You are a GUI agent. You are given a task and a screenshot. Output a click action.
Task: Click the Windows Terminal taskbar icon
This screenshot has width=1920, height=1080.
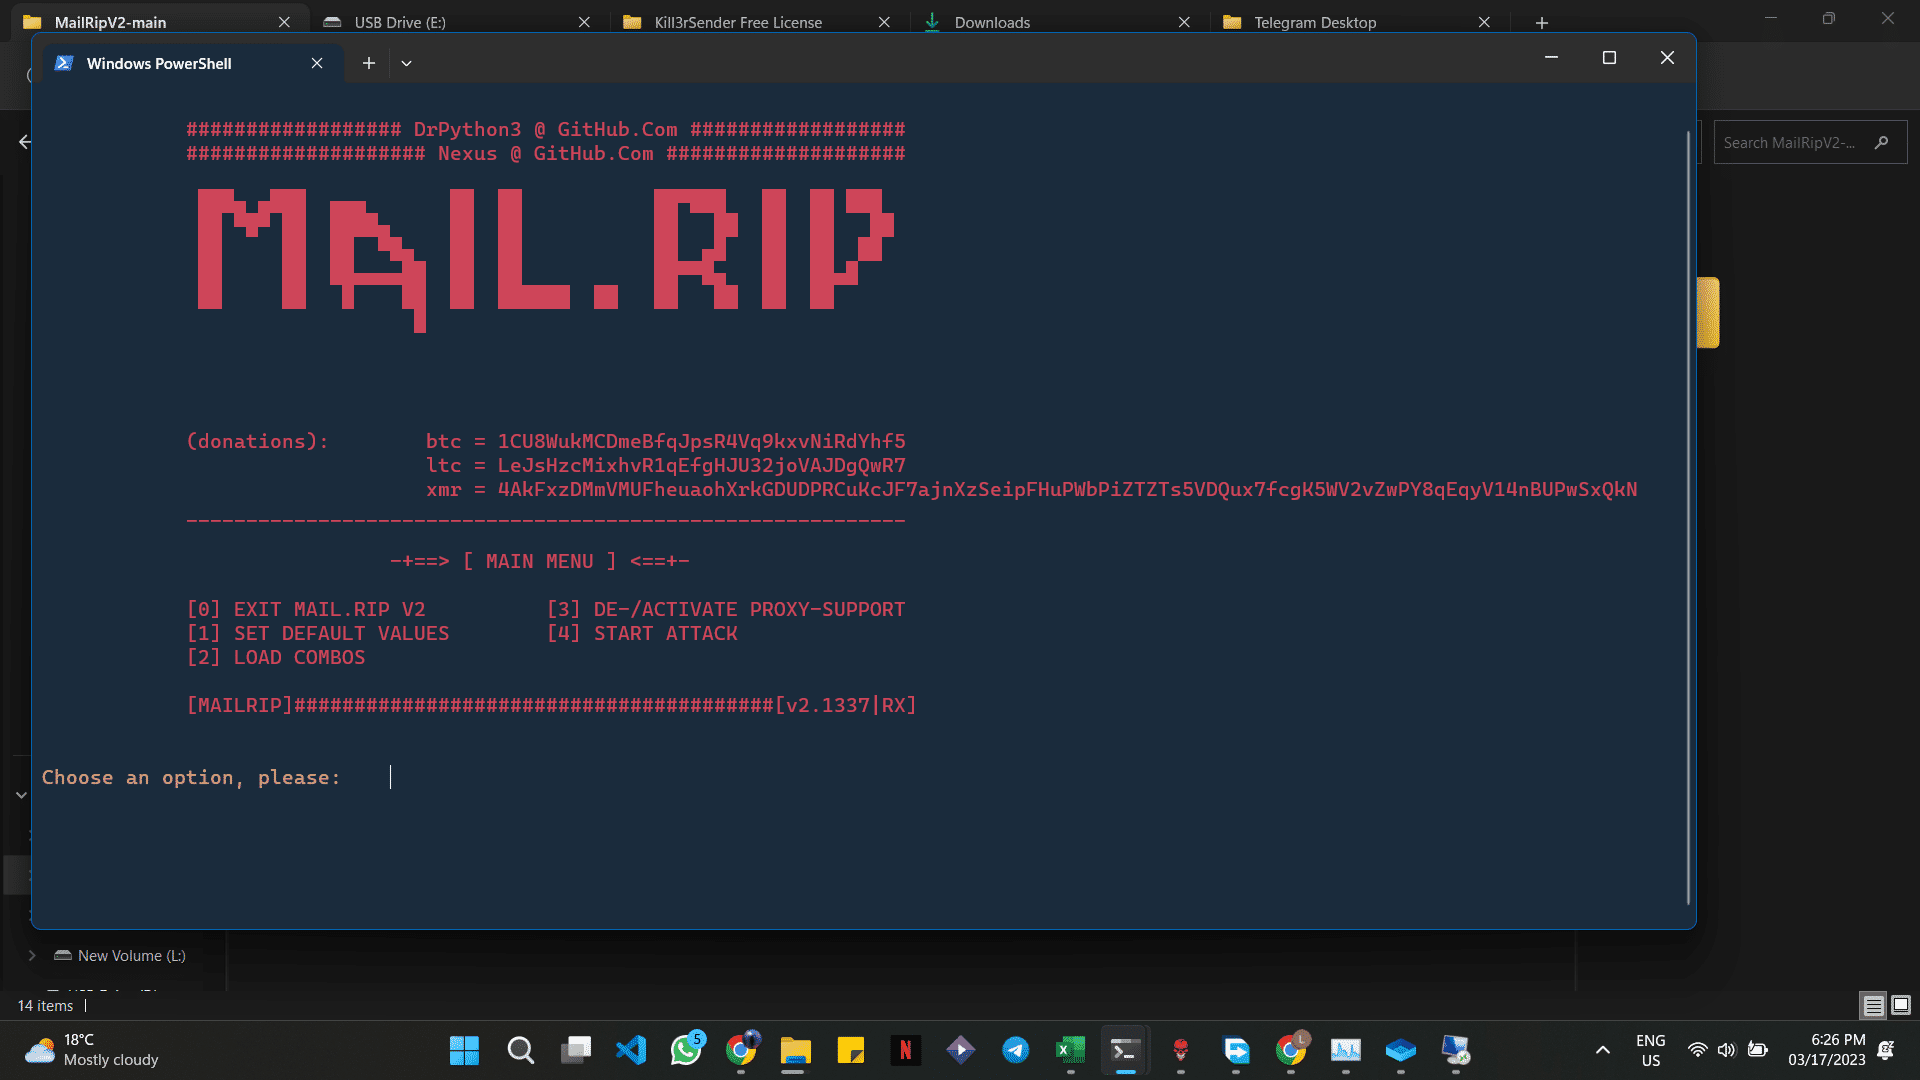(x=1125, y=1050)
